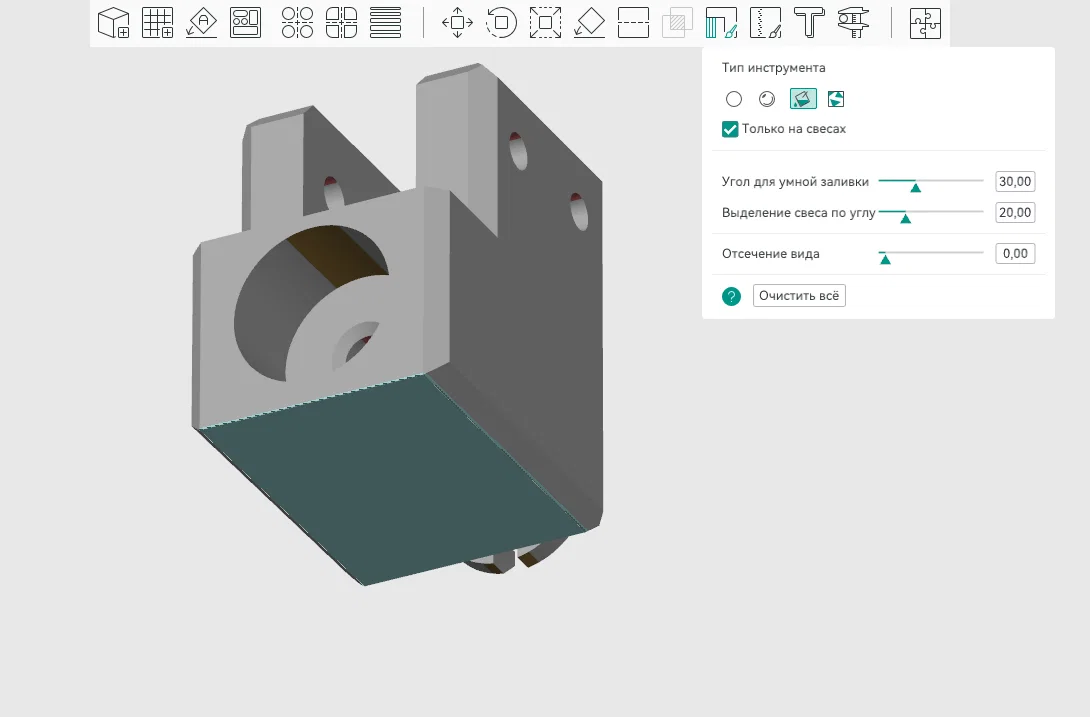This screenshot has width=1090, height=717.
Task: Choose the gap fill tool type
Action: click(836, 99)
